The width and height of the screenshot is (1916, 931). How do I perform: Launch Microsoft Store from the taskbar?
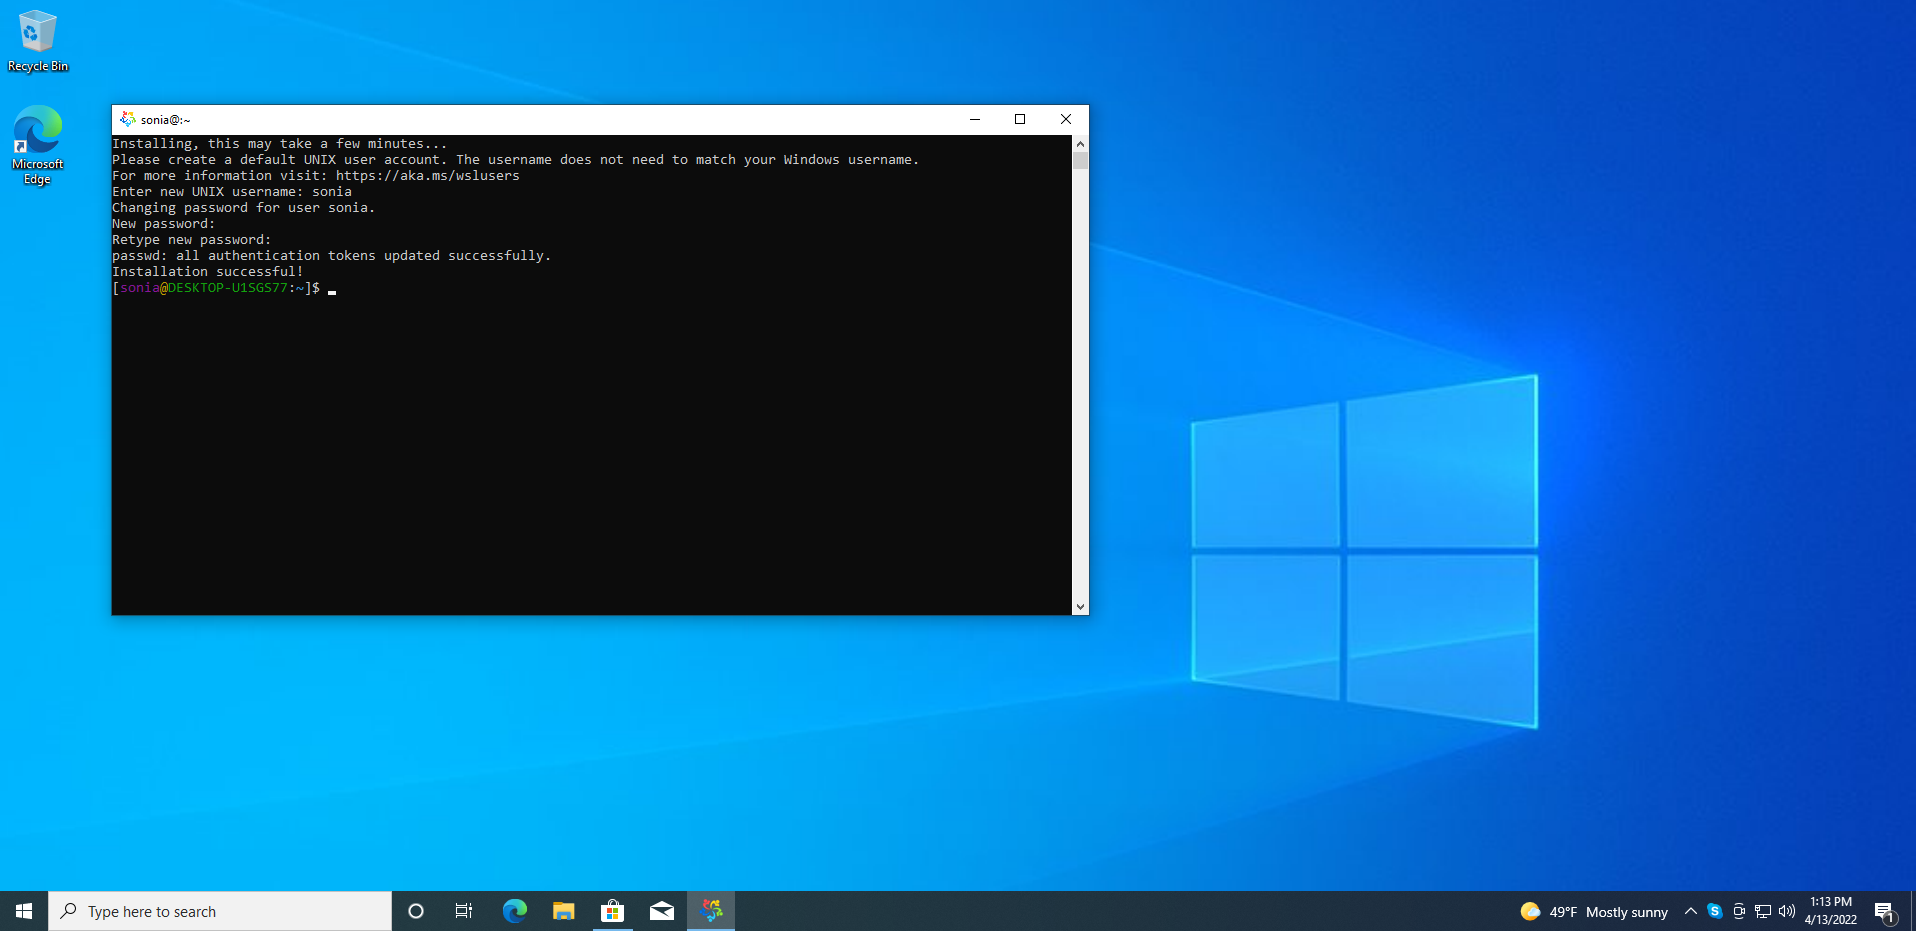612,911
